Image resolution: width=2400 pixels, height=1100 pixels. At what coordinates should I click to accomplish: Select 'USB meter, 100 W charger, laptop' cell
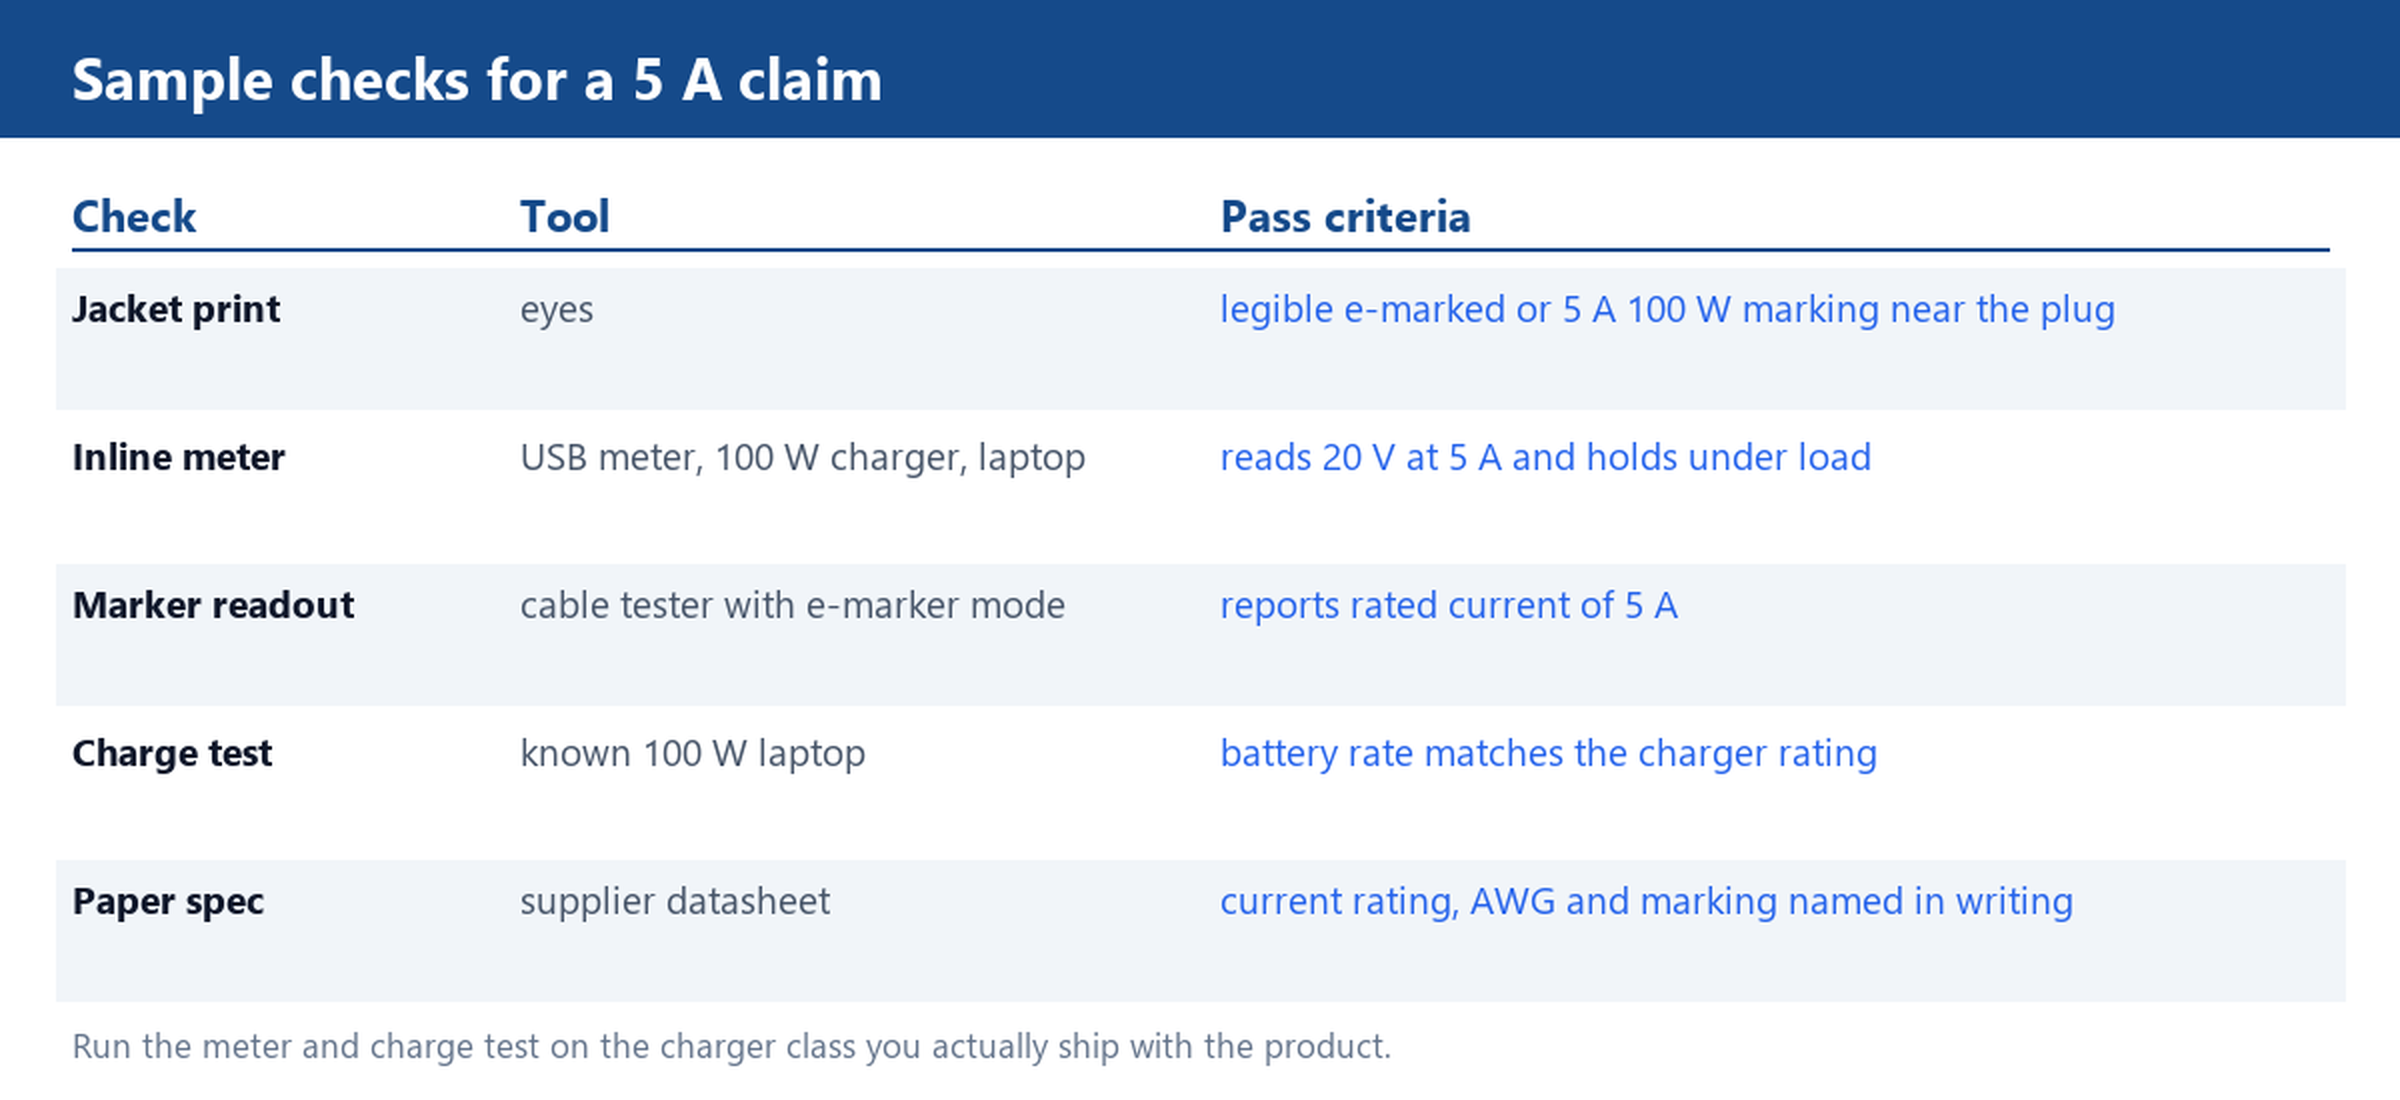click(x=802, y=458)
